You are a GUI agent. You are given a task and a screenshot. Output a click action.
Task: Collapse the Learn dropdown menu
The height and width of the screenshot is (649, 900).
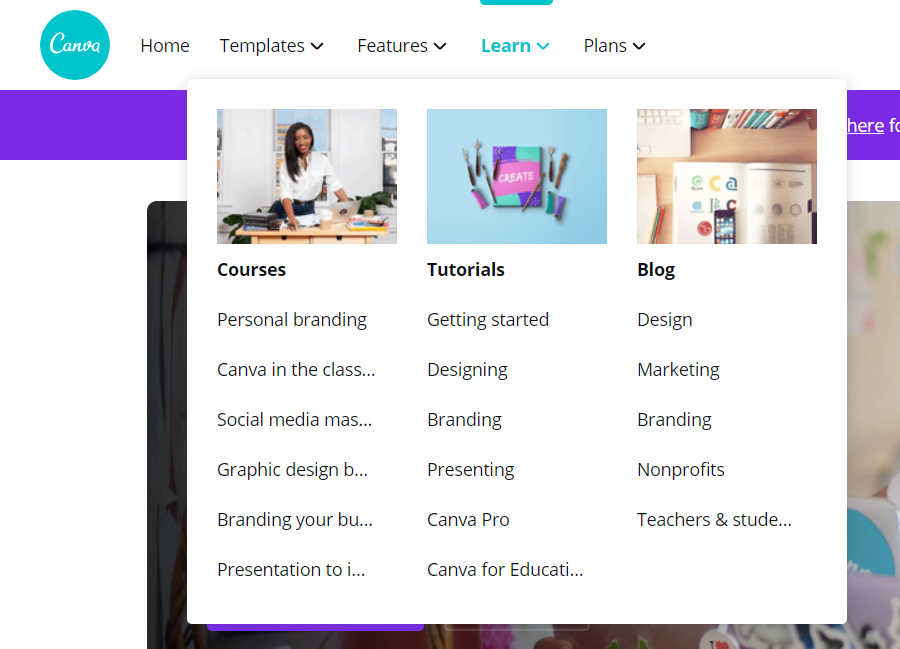515,45
